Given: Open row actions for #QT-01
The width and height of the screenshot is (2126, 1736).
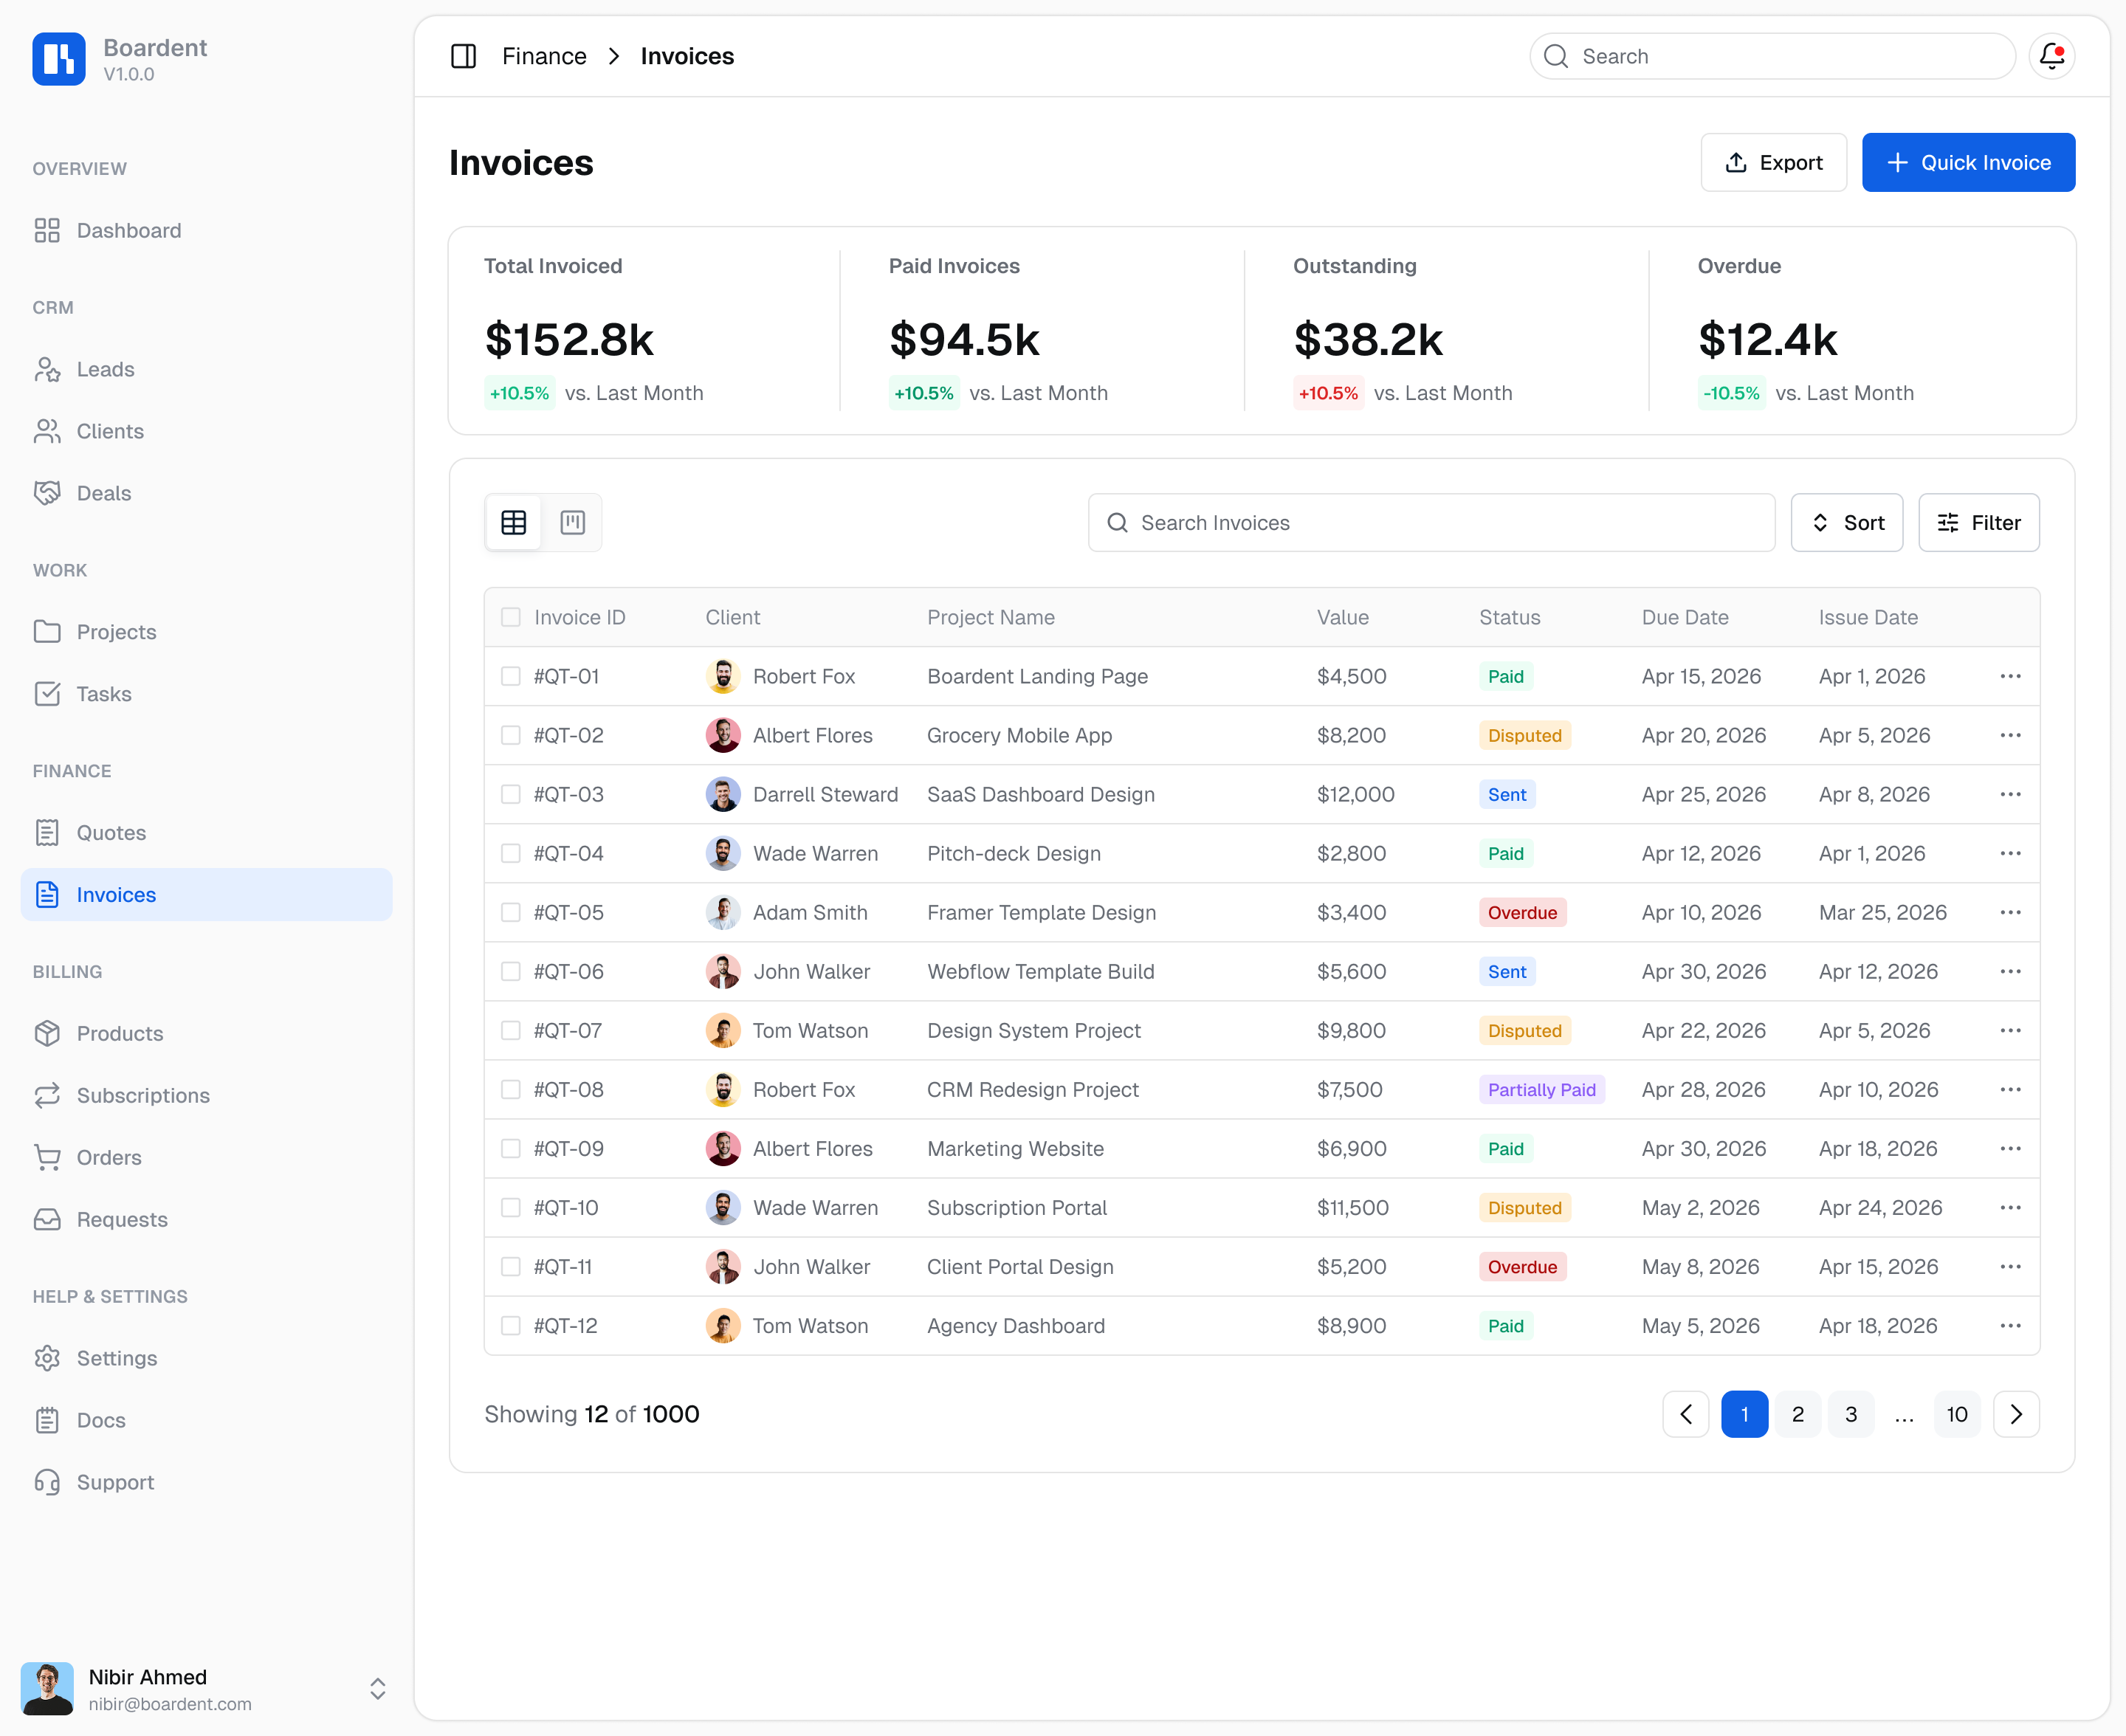Looking at the screenshot, I should pyautogui.click(x=2010, y=676).
